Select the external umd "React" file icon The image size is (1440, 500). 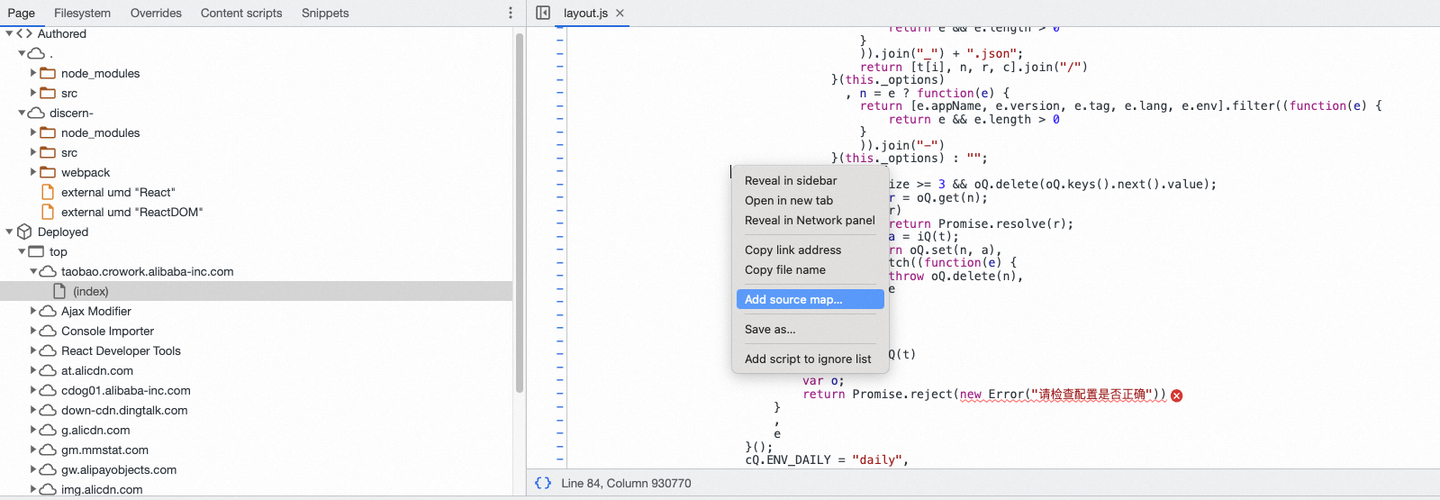tap(47, 192)
